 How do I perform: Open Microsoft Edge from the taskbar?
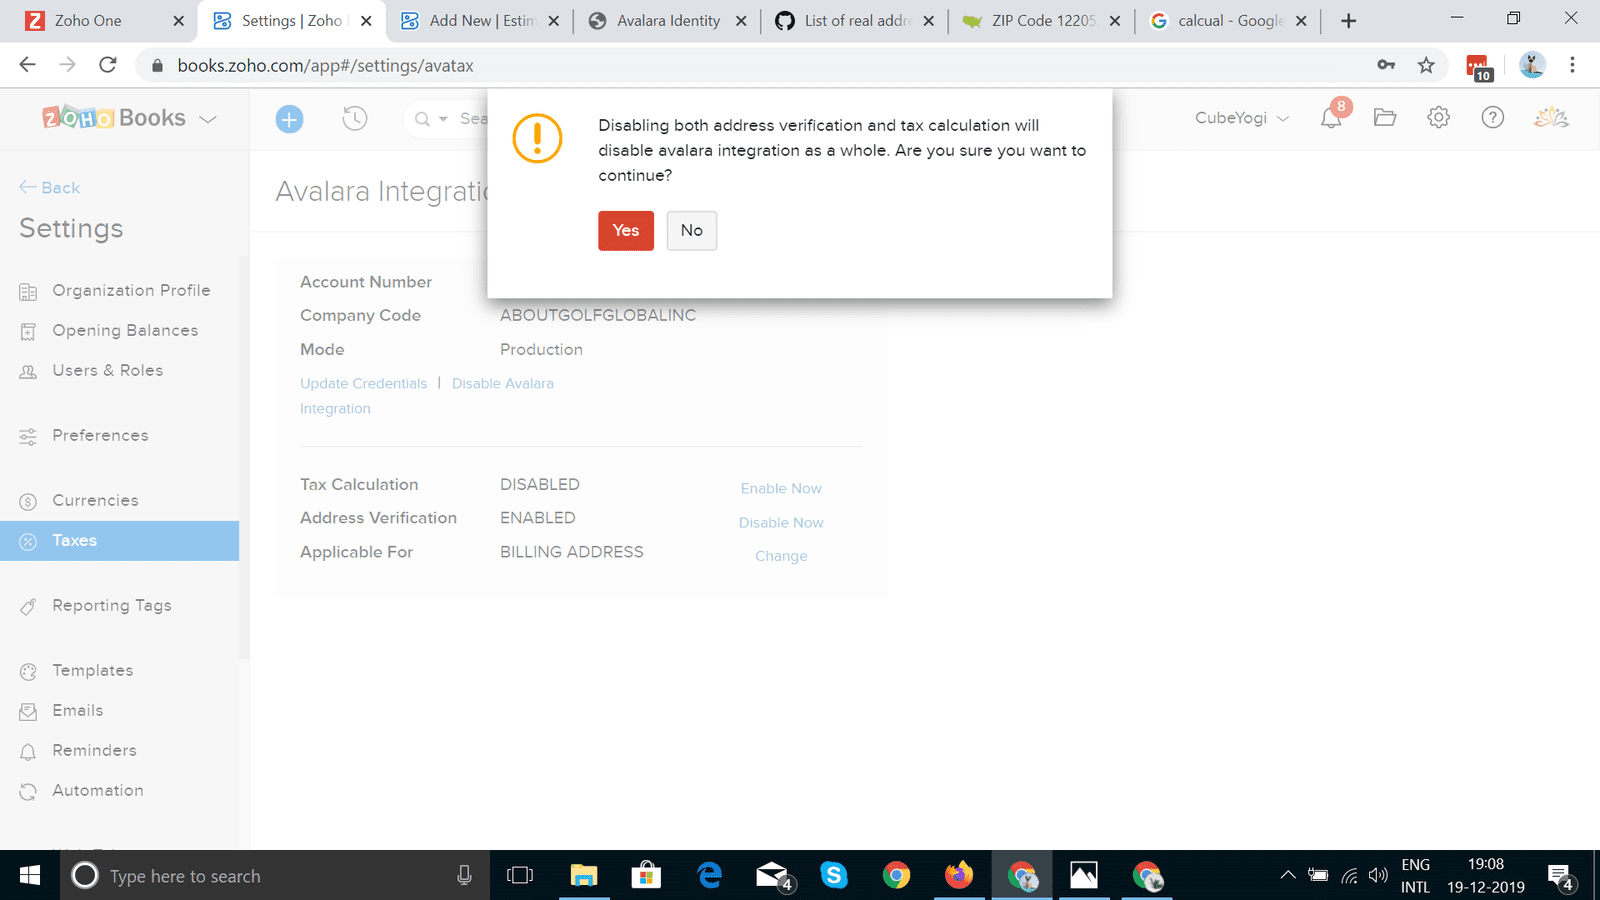click(710, 876)
